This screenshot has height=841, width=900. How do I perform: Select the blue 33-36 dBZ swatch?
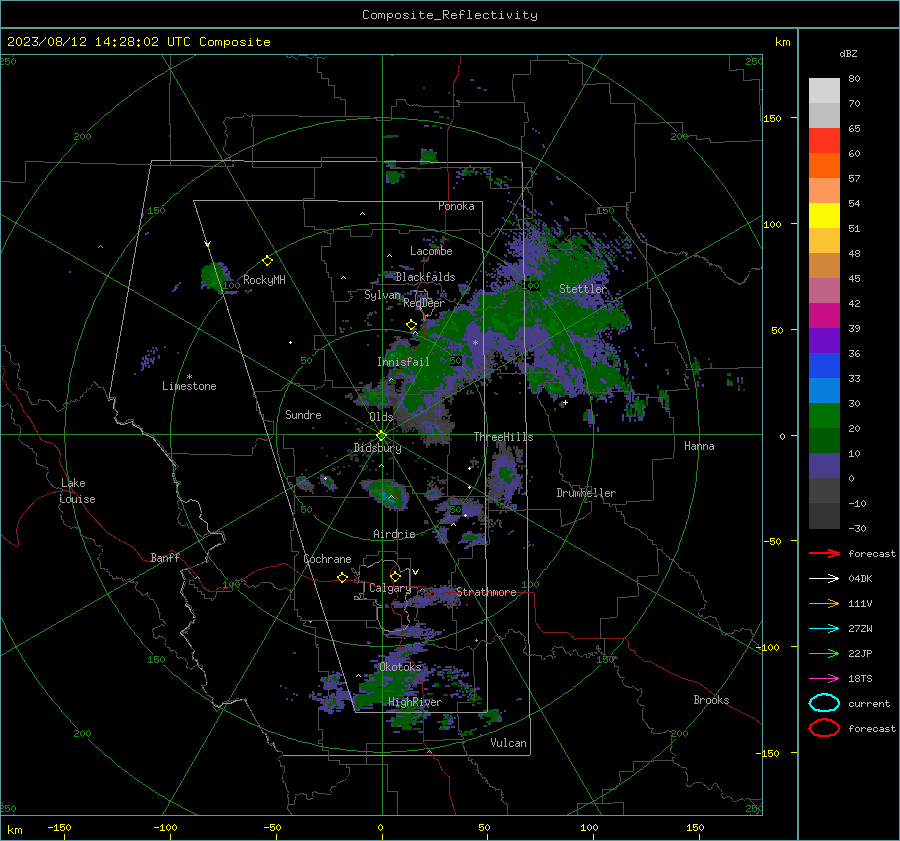(x=824, y=366)
